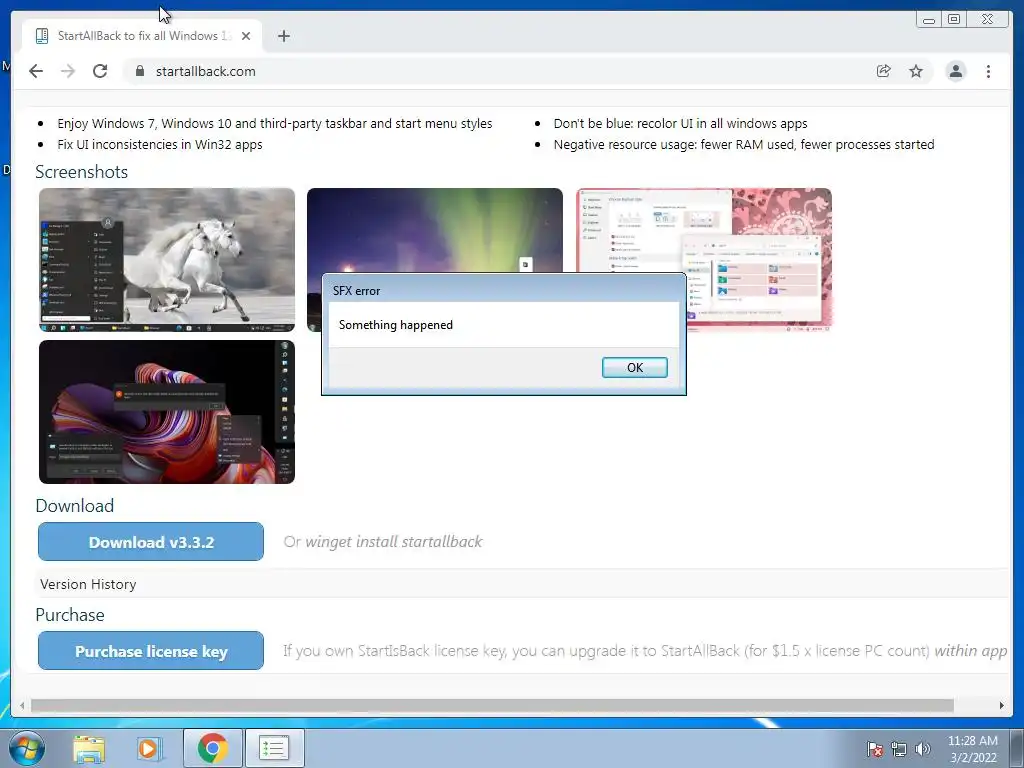Go back to the previous page
1024x768 pixels.
pyautogui.click(x=36, y=71)
